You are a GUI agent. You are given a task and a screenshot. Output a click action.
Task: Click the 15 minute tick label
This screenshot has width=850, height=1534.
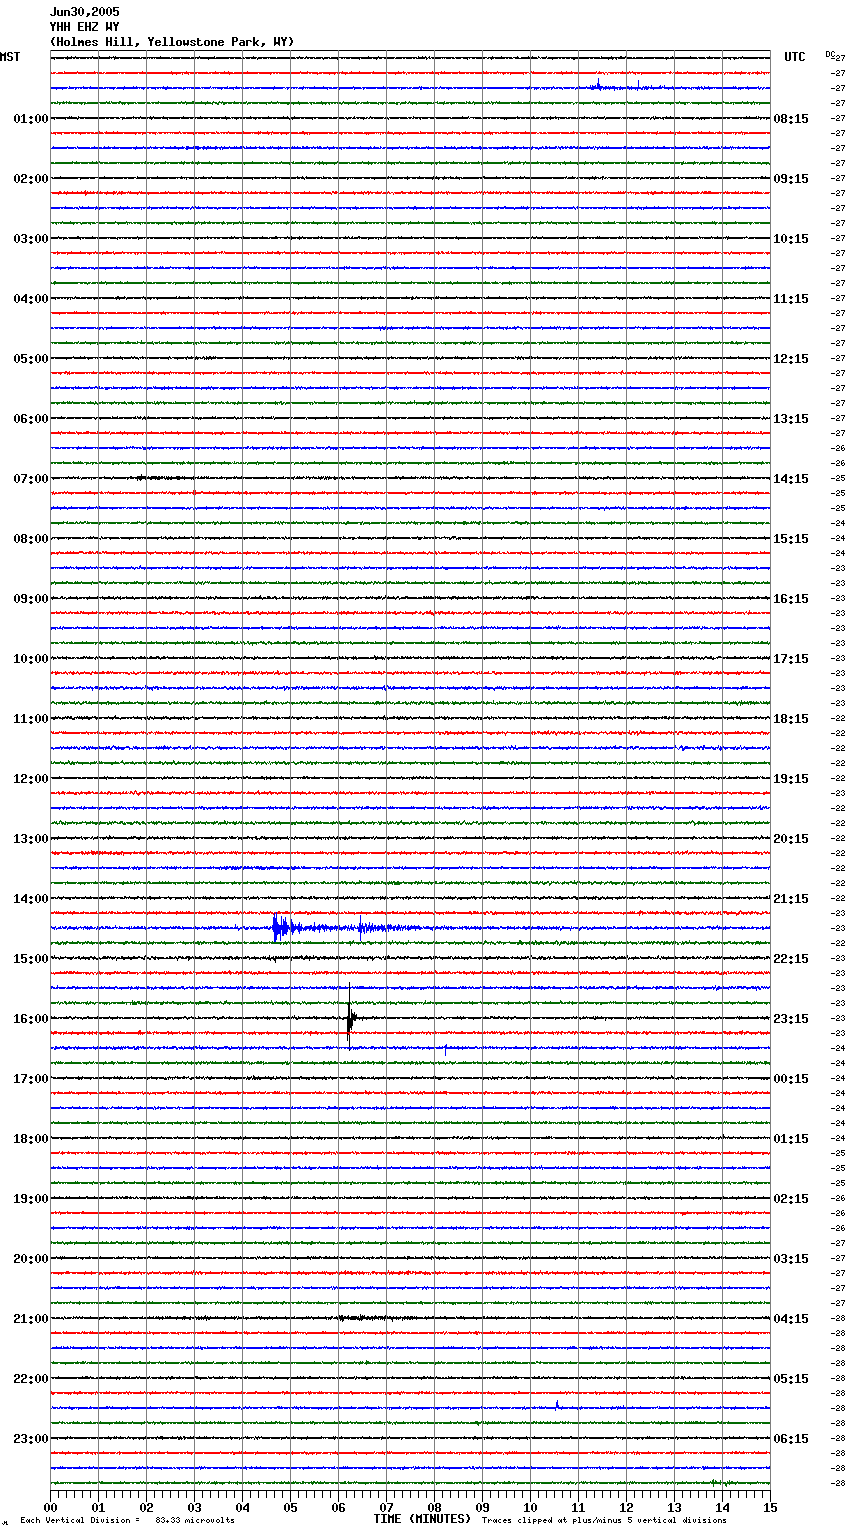[x=770, y=1508]
